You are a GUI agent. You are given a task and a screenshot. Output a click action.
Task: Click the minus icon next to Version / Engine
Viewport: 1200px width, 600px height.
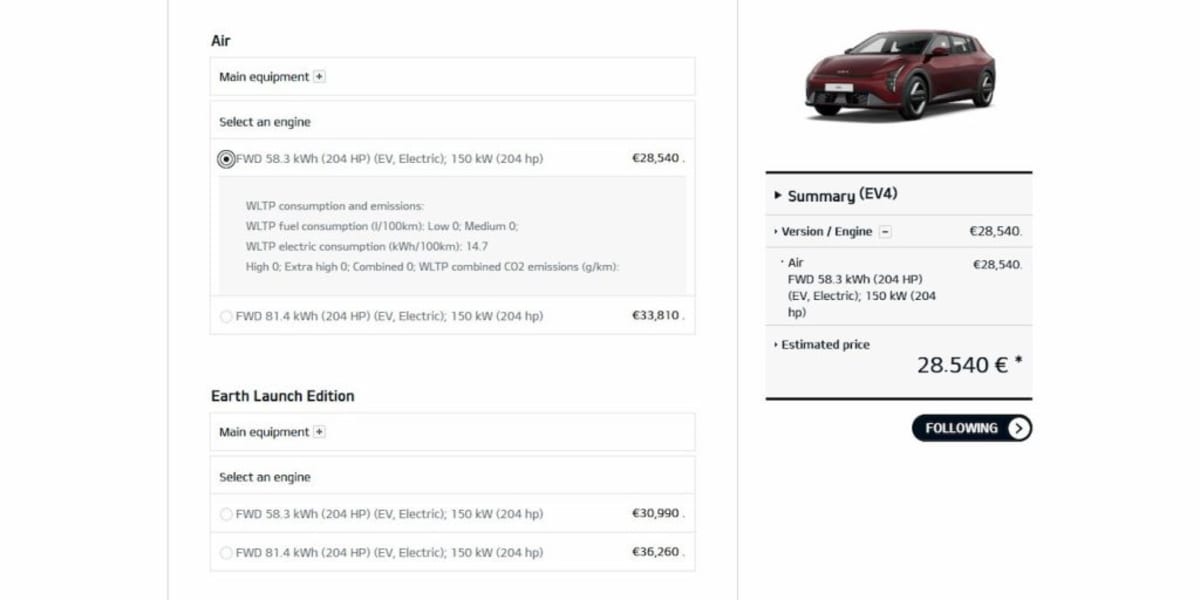tap(884, 230)
